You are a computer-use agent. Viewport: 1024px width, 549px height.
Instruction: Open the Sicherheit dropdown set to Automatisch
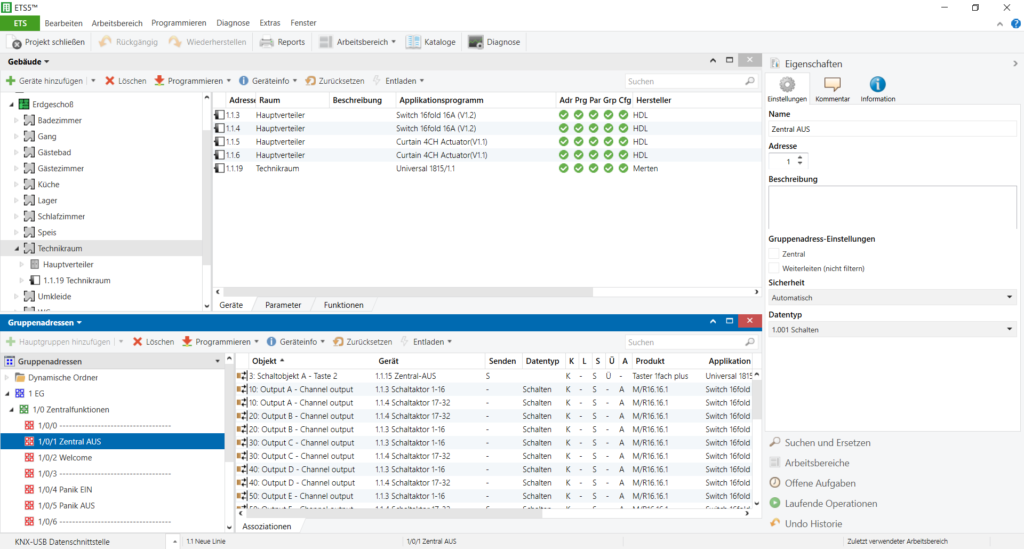(x=892, y=298)
